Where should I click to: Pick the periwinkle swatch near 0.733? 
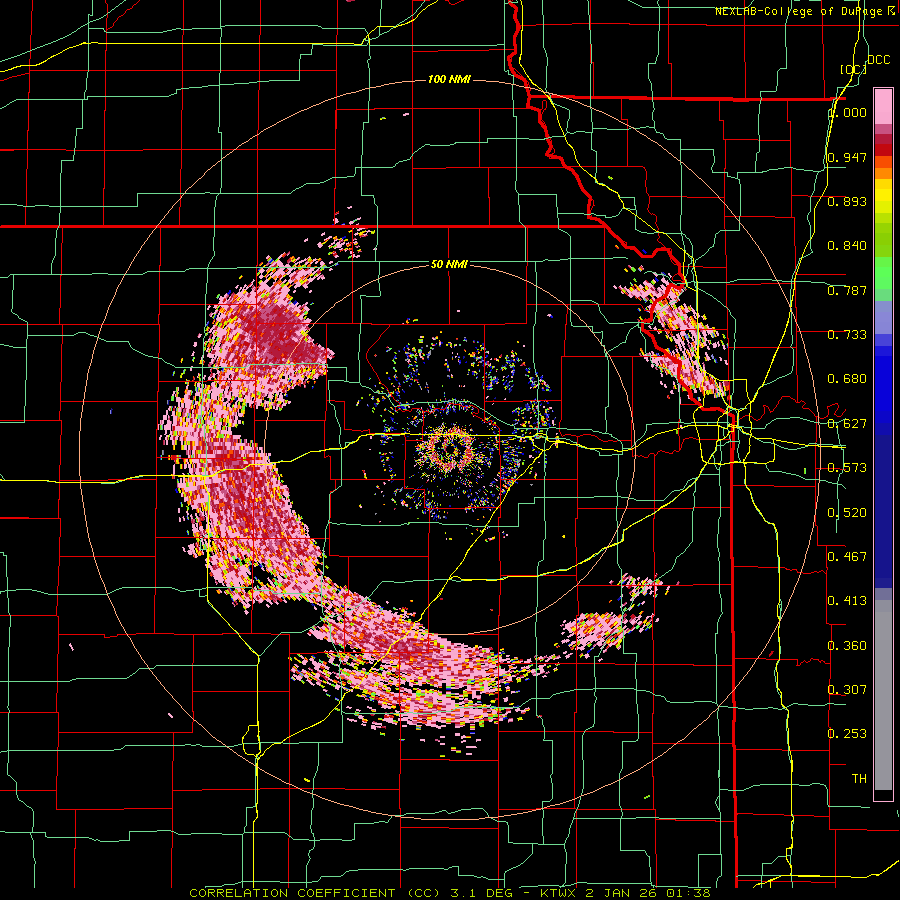883,317
